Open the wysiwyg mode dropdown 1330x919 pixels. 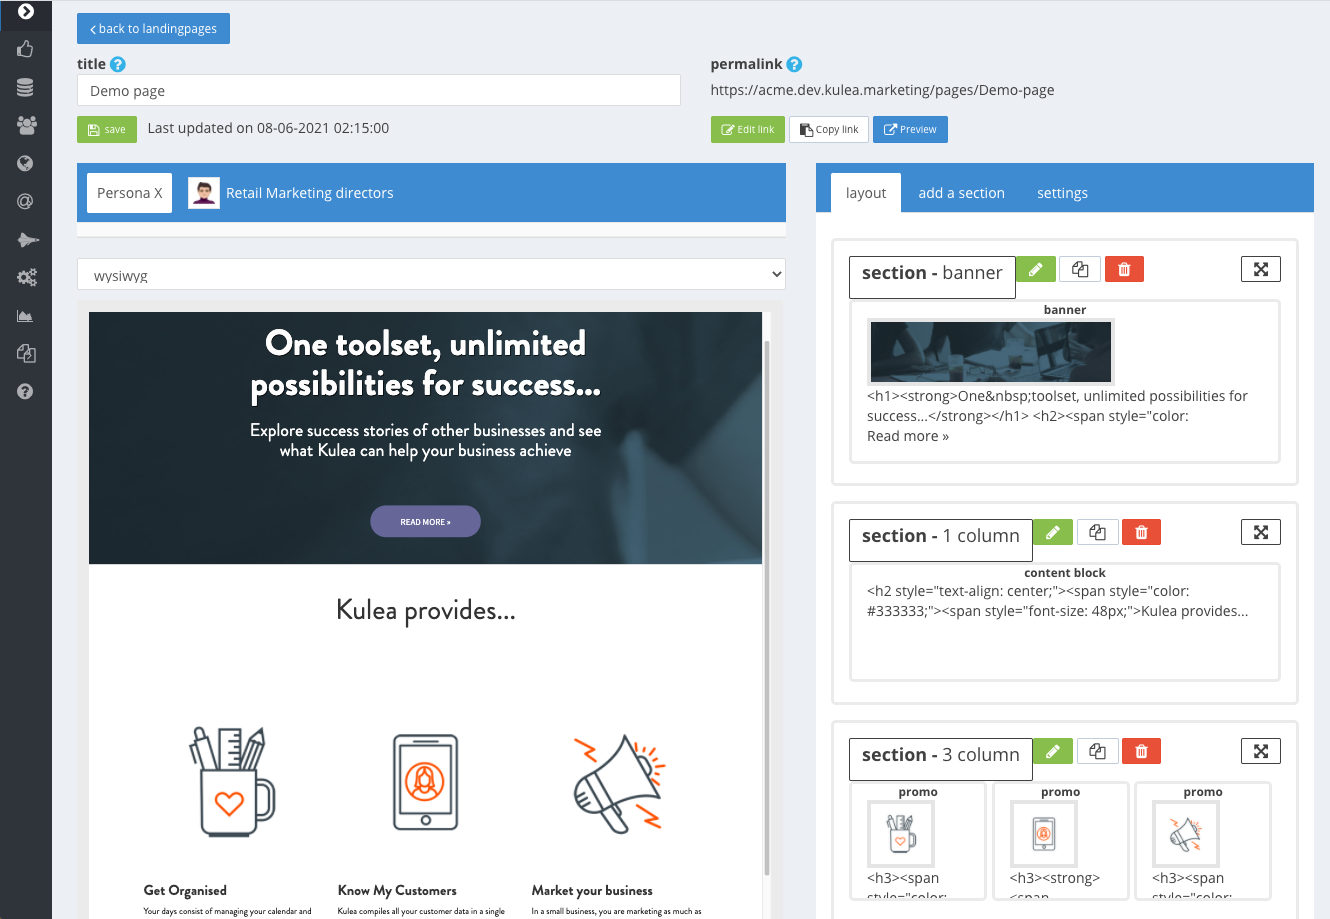pyautogui.click(x=431, y=275)
